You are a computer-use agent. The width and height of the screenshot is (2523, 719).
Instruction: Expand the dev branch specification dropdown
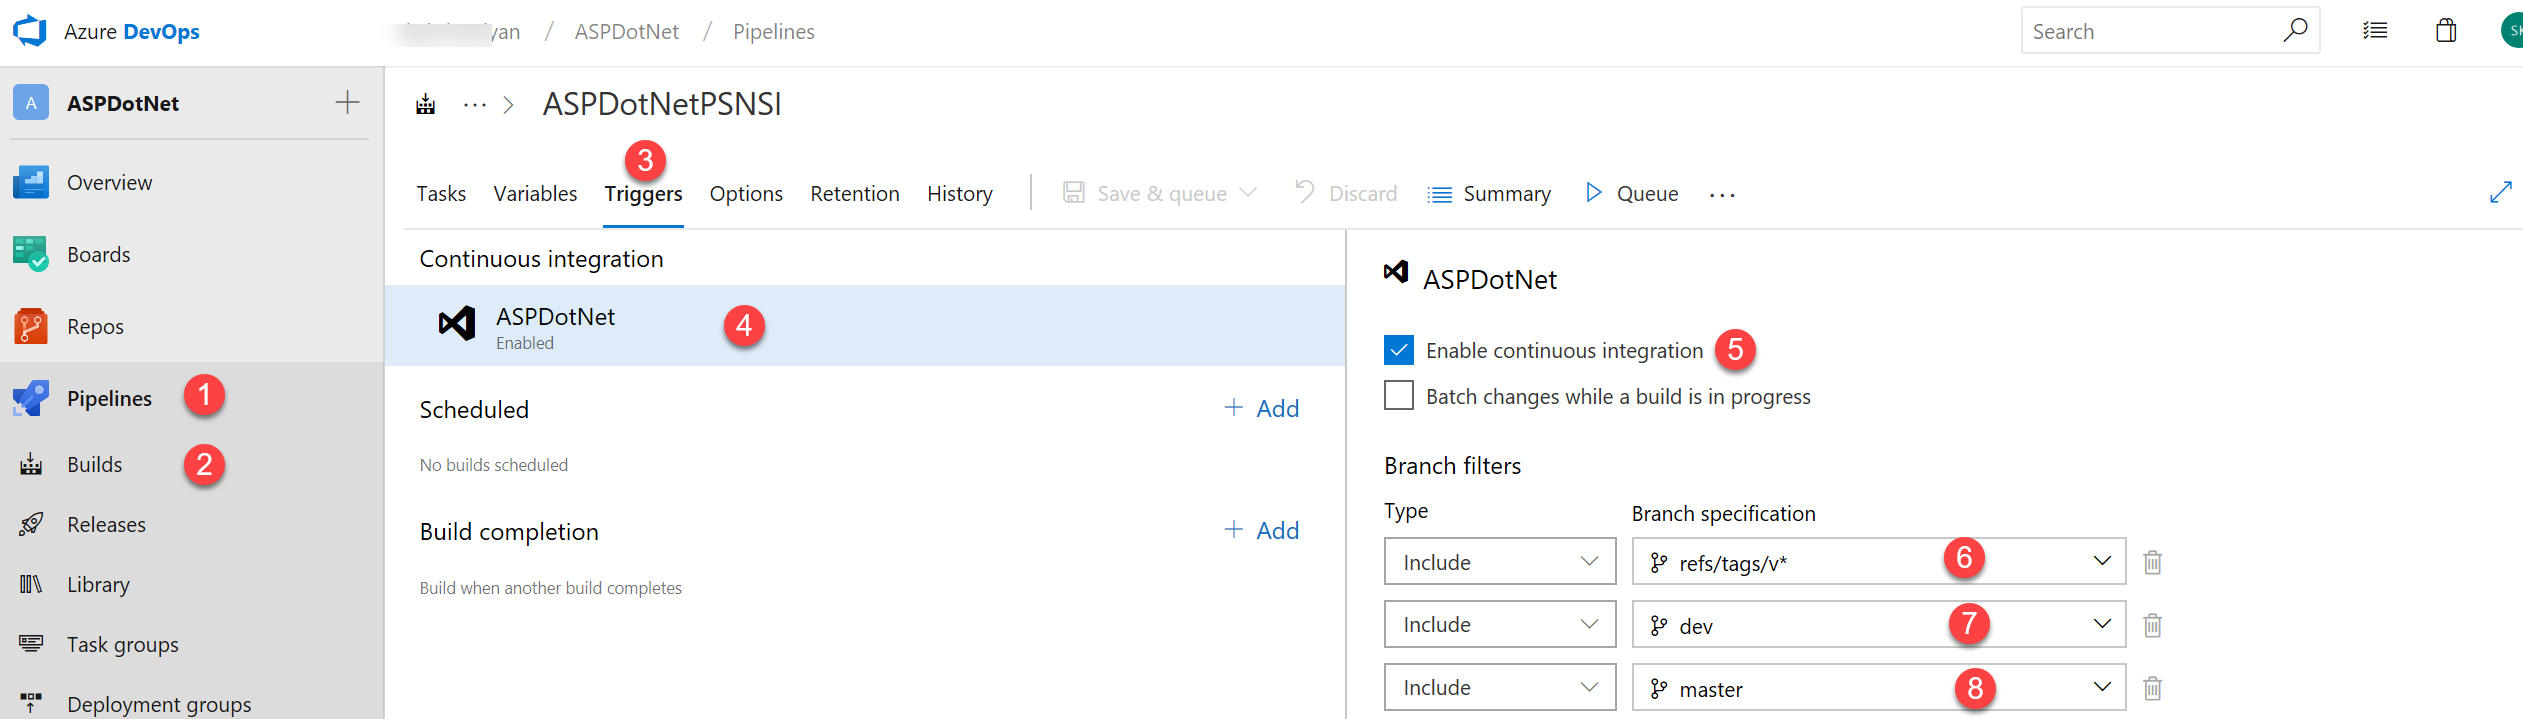pyautogui.click(x=2102, y=624)
